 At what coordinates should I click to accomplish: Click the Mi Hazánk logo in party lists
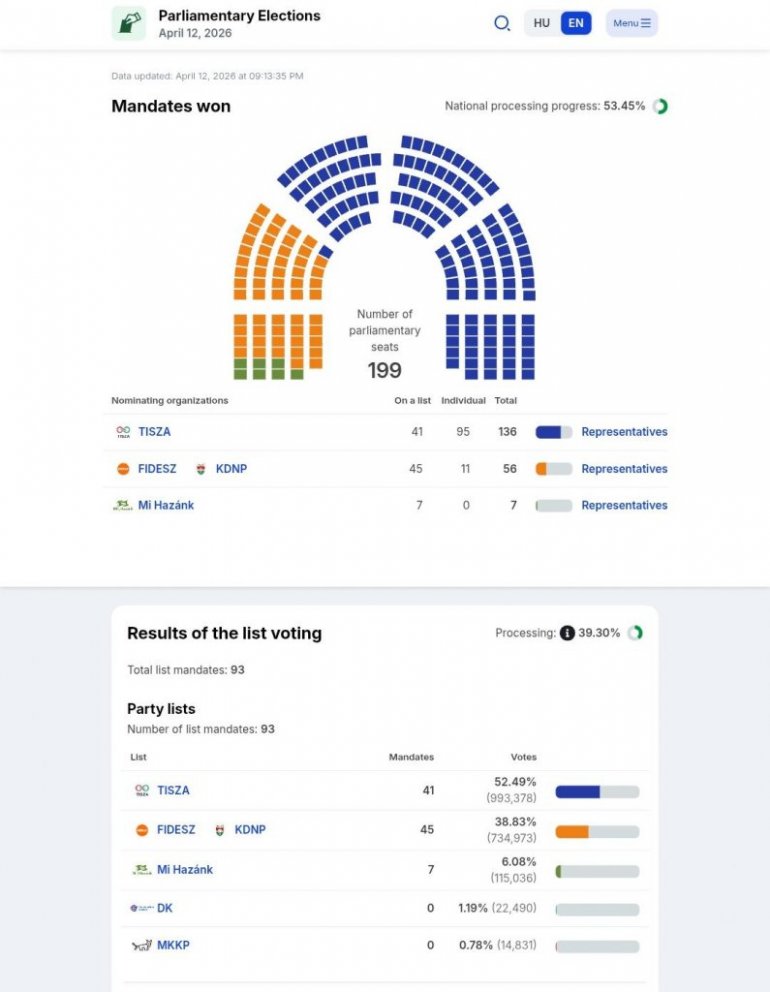tap(142, 870)
